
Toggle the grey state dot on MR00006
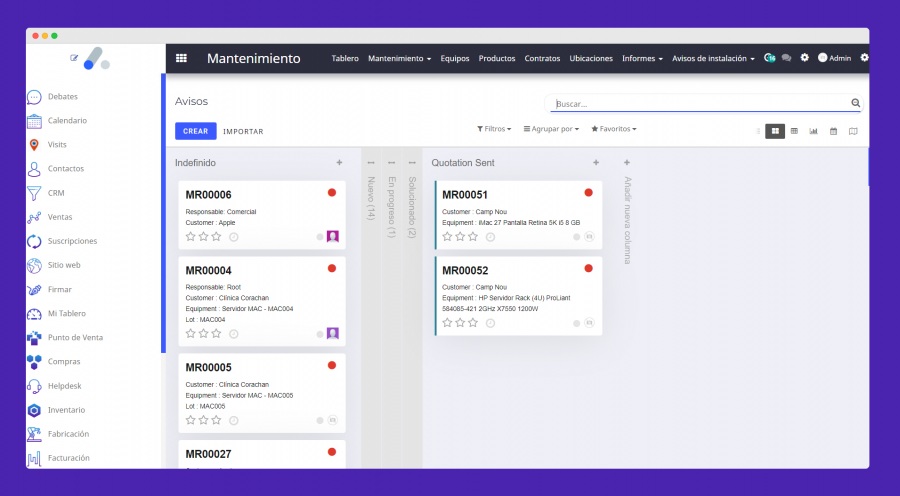click(x=320, y=237)
